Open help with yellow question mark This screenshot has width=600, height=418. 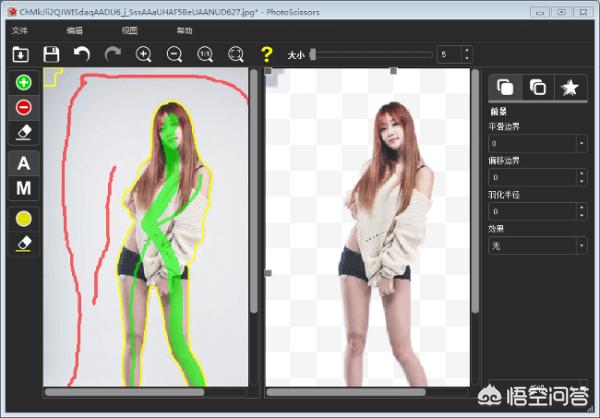(266, 54)
